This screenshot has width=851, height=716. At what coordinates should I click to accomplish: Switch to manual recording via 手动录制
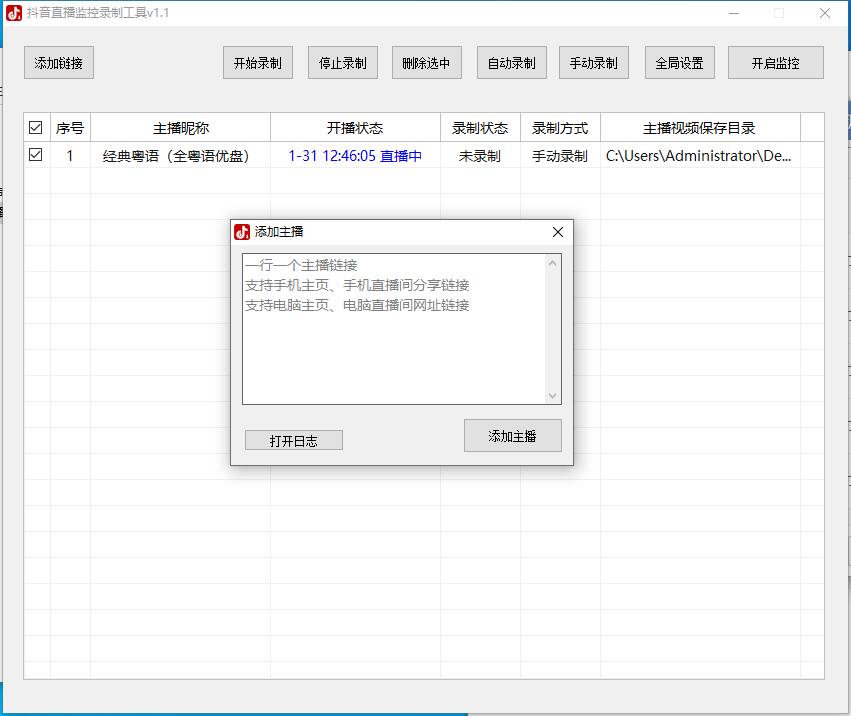pos(593,61)
